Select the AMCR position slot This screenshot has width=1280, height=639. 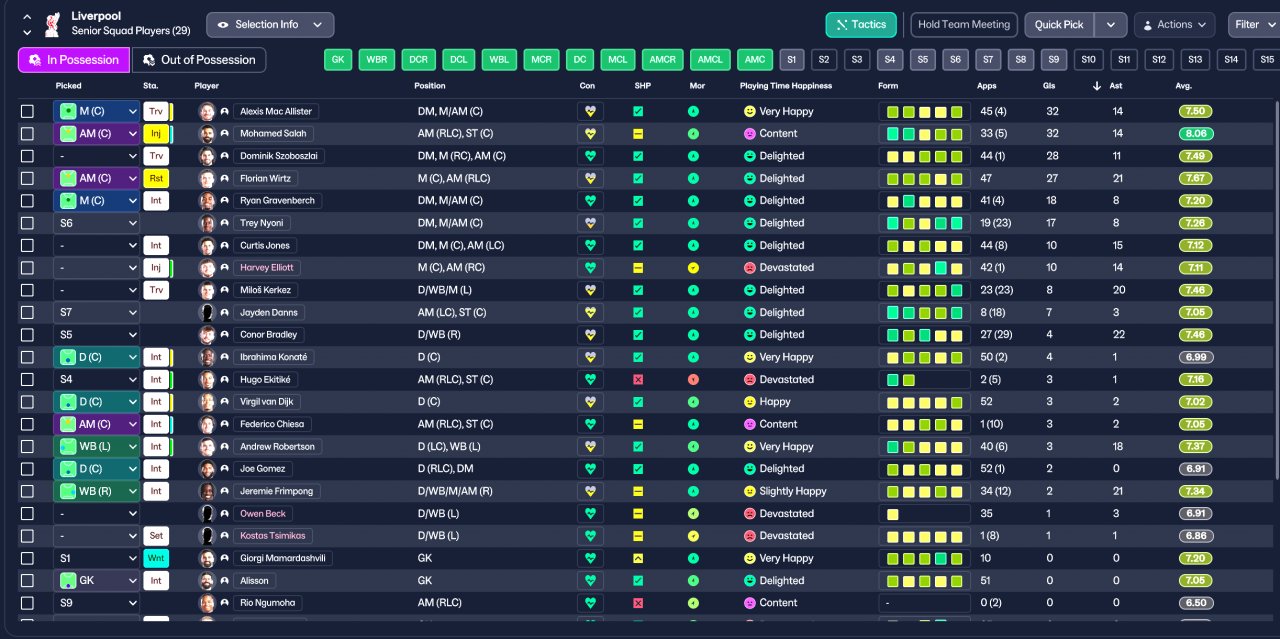tap(662, 60)
